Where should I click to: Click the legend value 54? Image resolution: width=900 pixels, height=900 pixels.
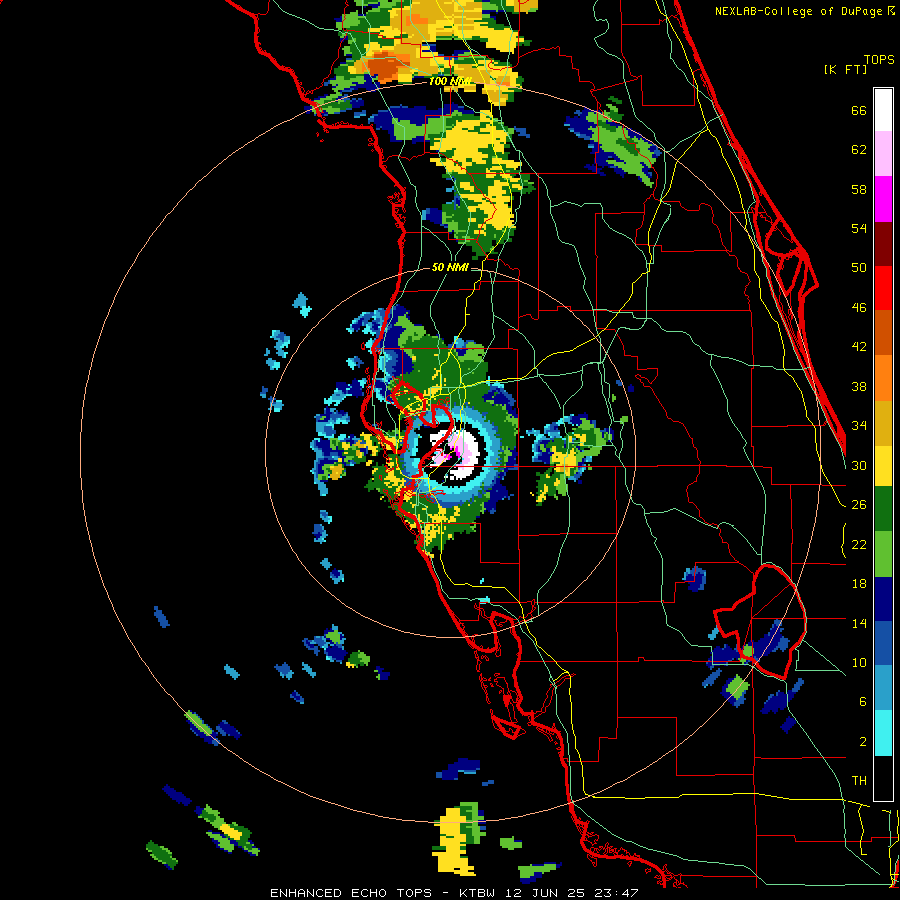[x=859, y=228]
